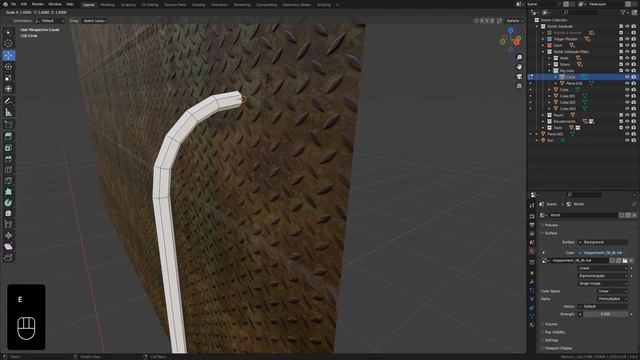
Task: Open the File menu
Action: coord(13,4)
